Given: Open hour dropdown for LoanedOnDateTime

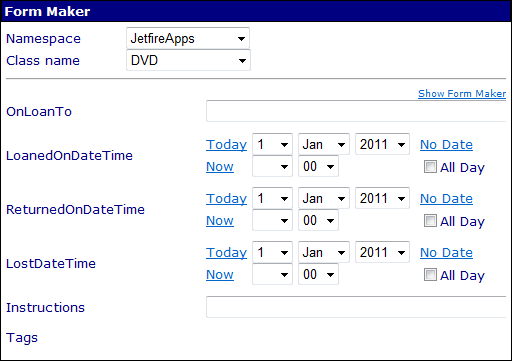Looking at the screenshot, I should tap(272, 166).
